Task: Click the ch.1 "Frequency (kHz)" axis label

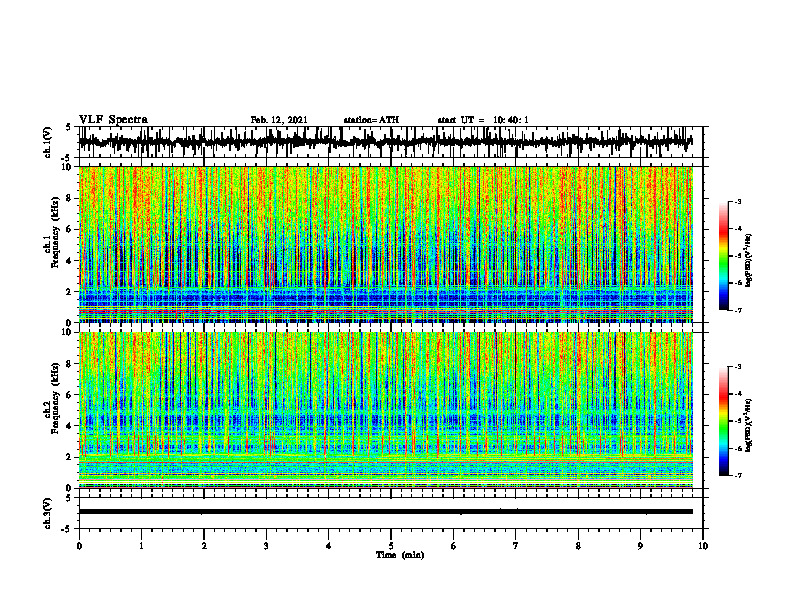Action: coord(55,233)
